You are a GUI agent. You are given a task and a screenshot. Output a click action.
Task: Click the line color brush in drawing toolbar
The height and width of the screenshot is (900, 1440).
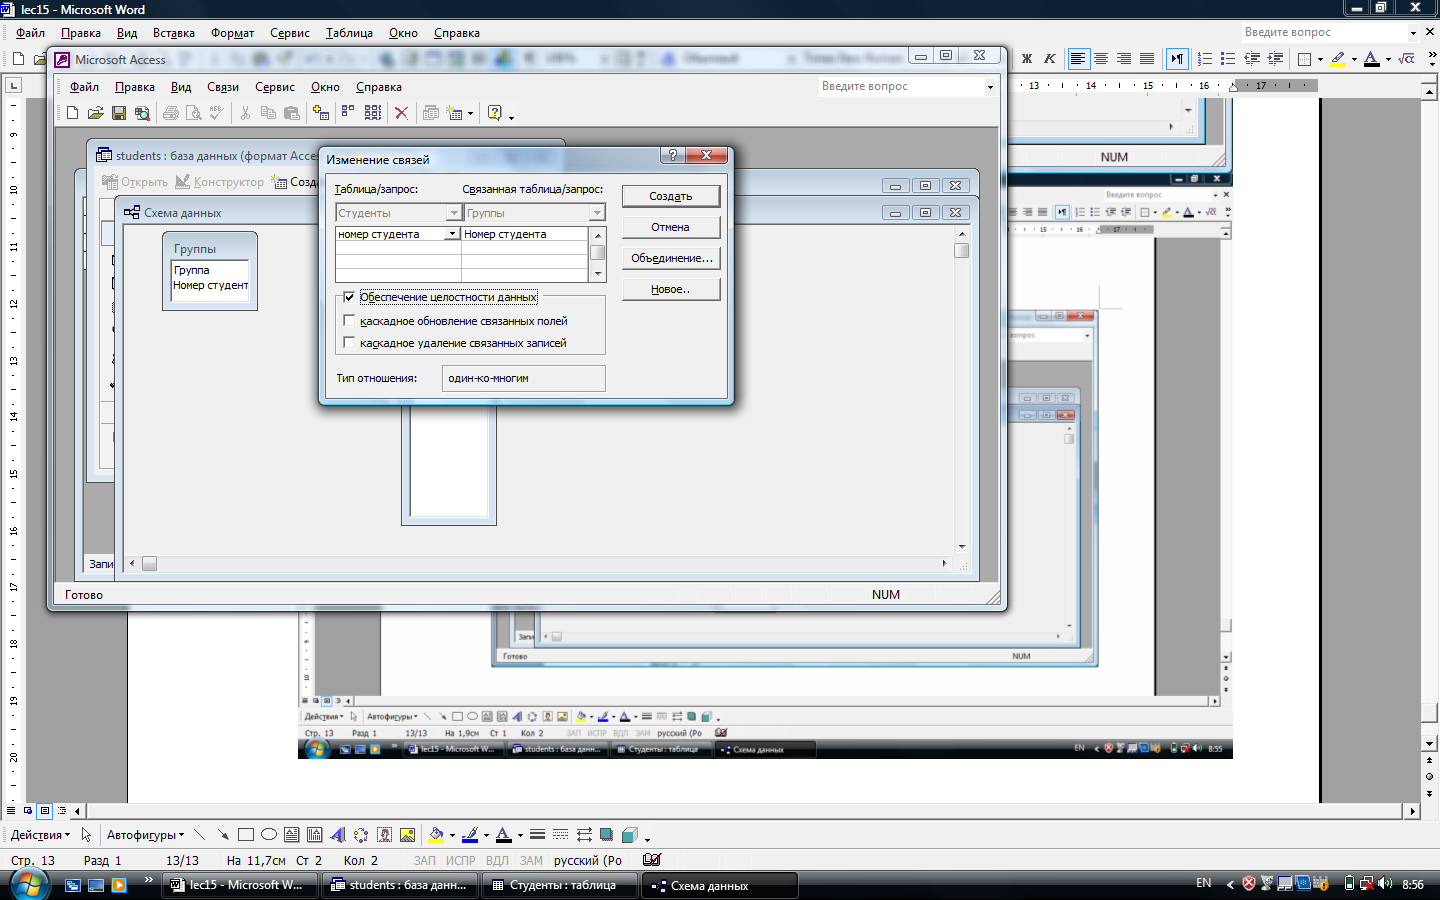(x=470, y=835)
